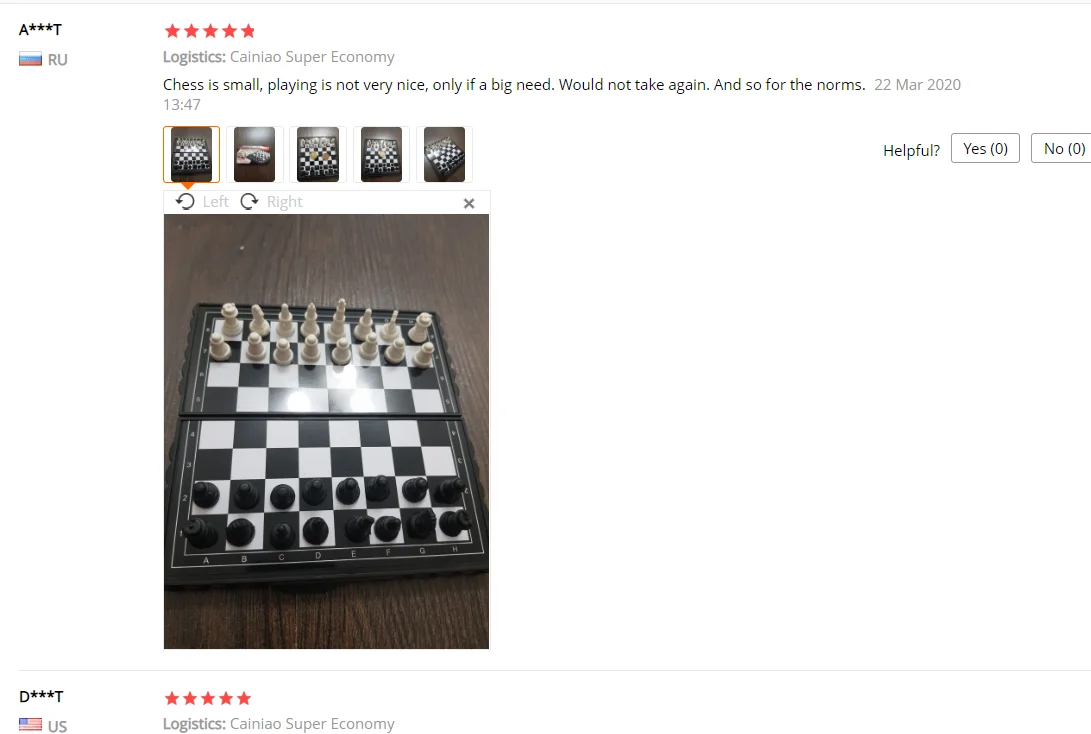Click the Cainiao Super Economy logistics text in A***T's review

point(312,57)
